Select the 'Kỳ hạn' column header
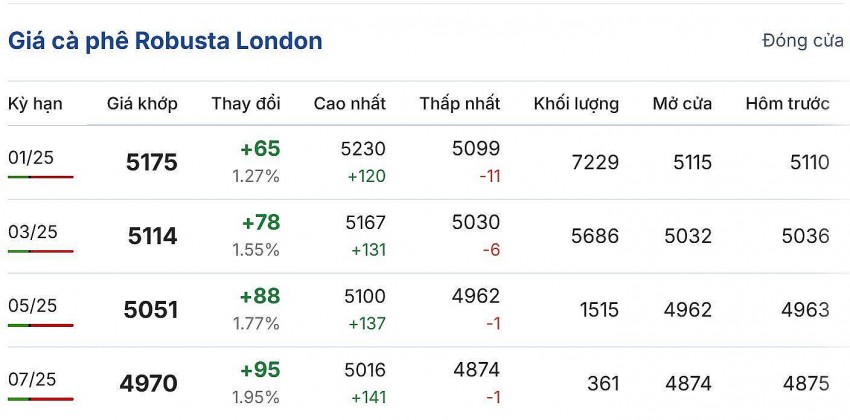This screenshot has height=420, width=850. click(x=33, y=104)
